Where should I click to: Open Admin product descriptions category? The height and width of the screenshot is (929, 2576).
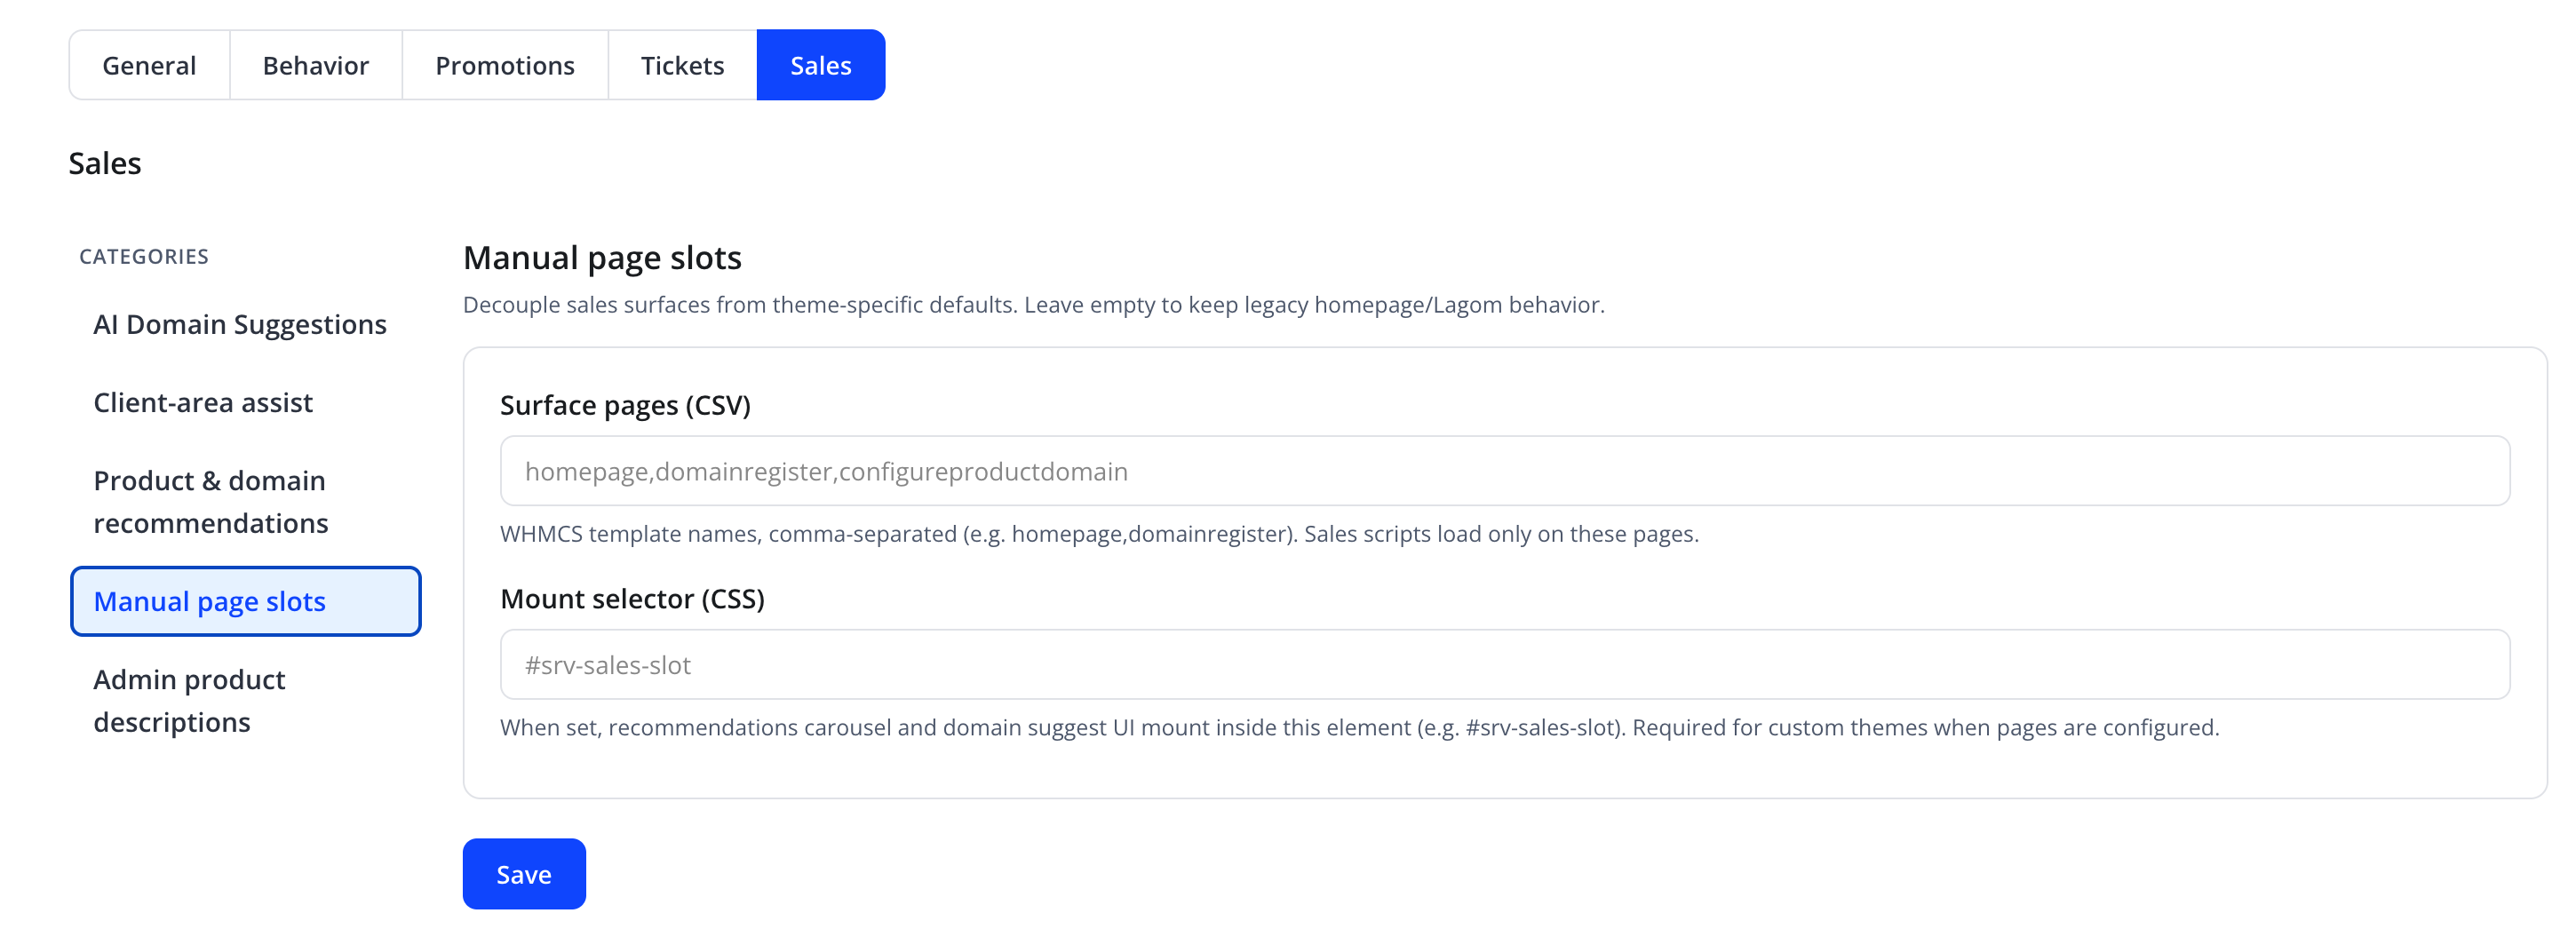(246, 700)
